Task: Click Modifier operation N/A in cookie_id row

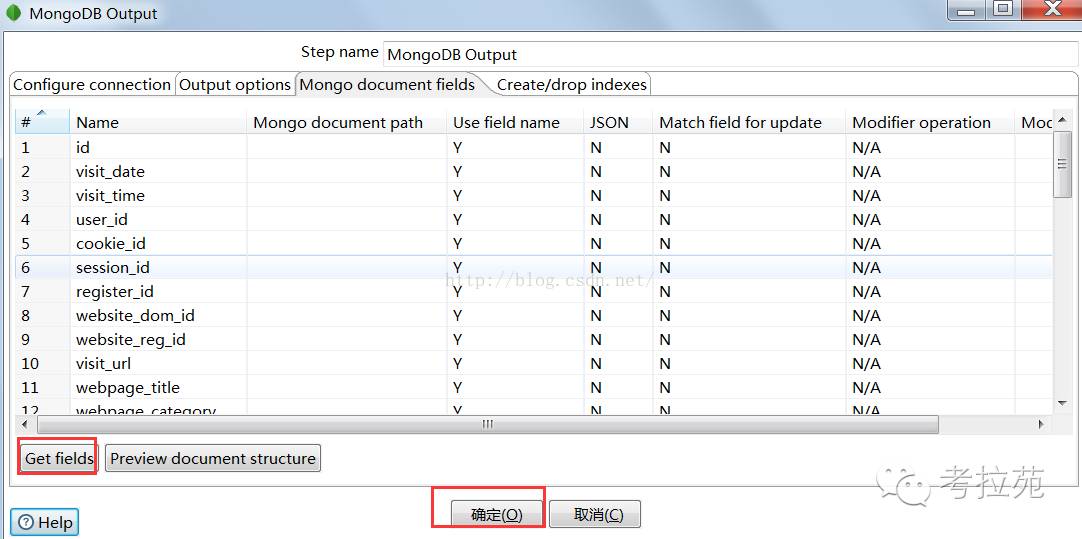Action: pos(930,244)
